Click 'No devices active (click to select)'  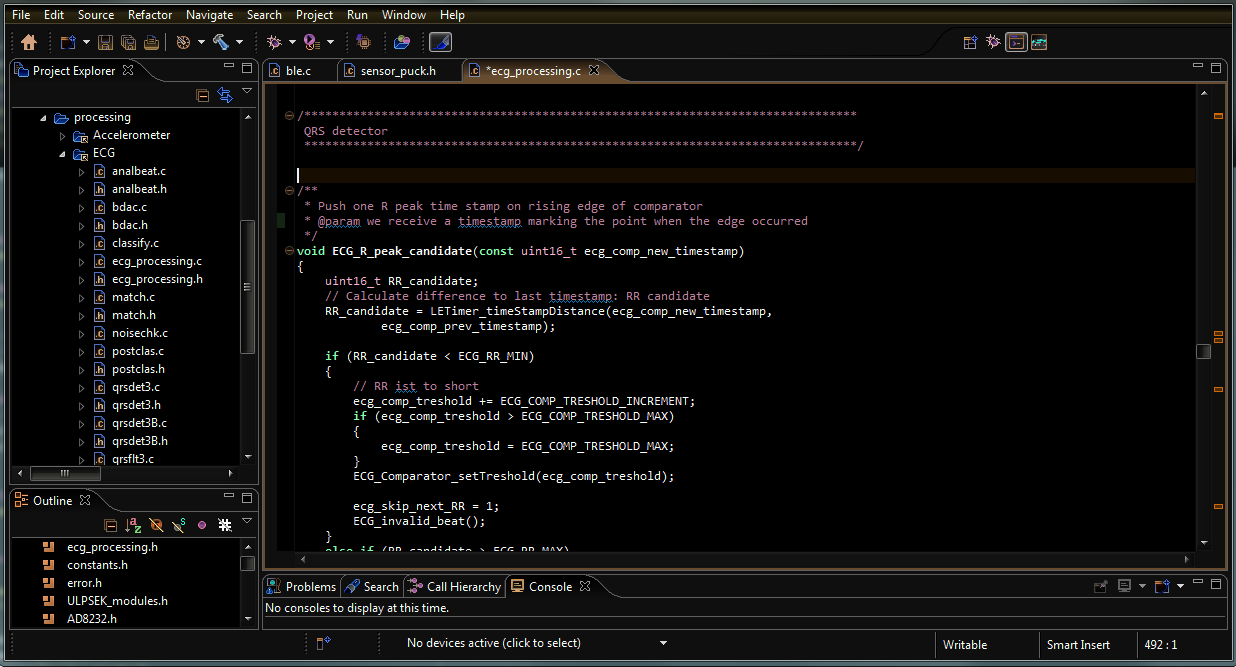493,644
